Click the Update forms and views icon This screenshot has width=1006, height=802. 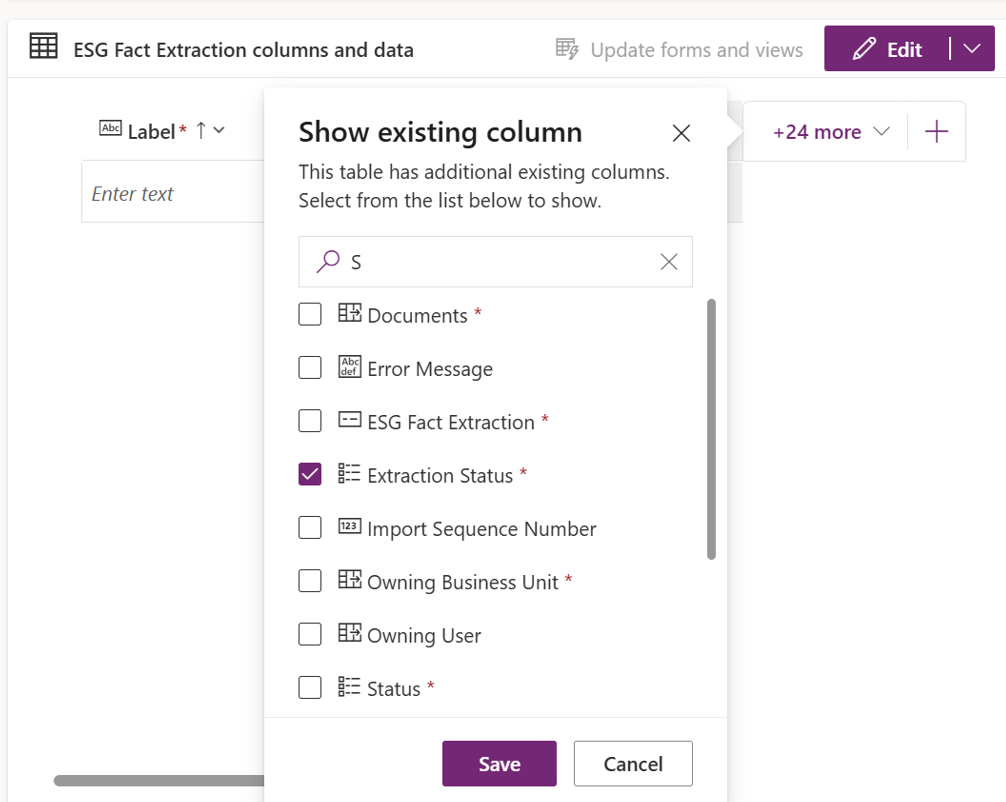click(x=567, y=49)
